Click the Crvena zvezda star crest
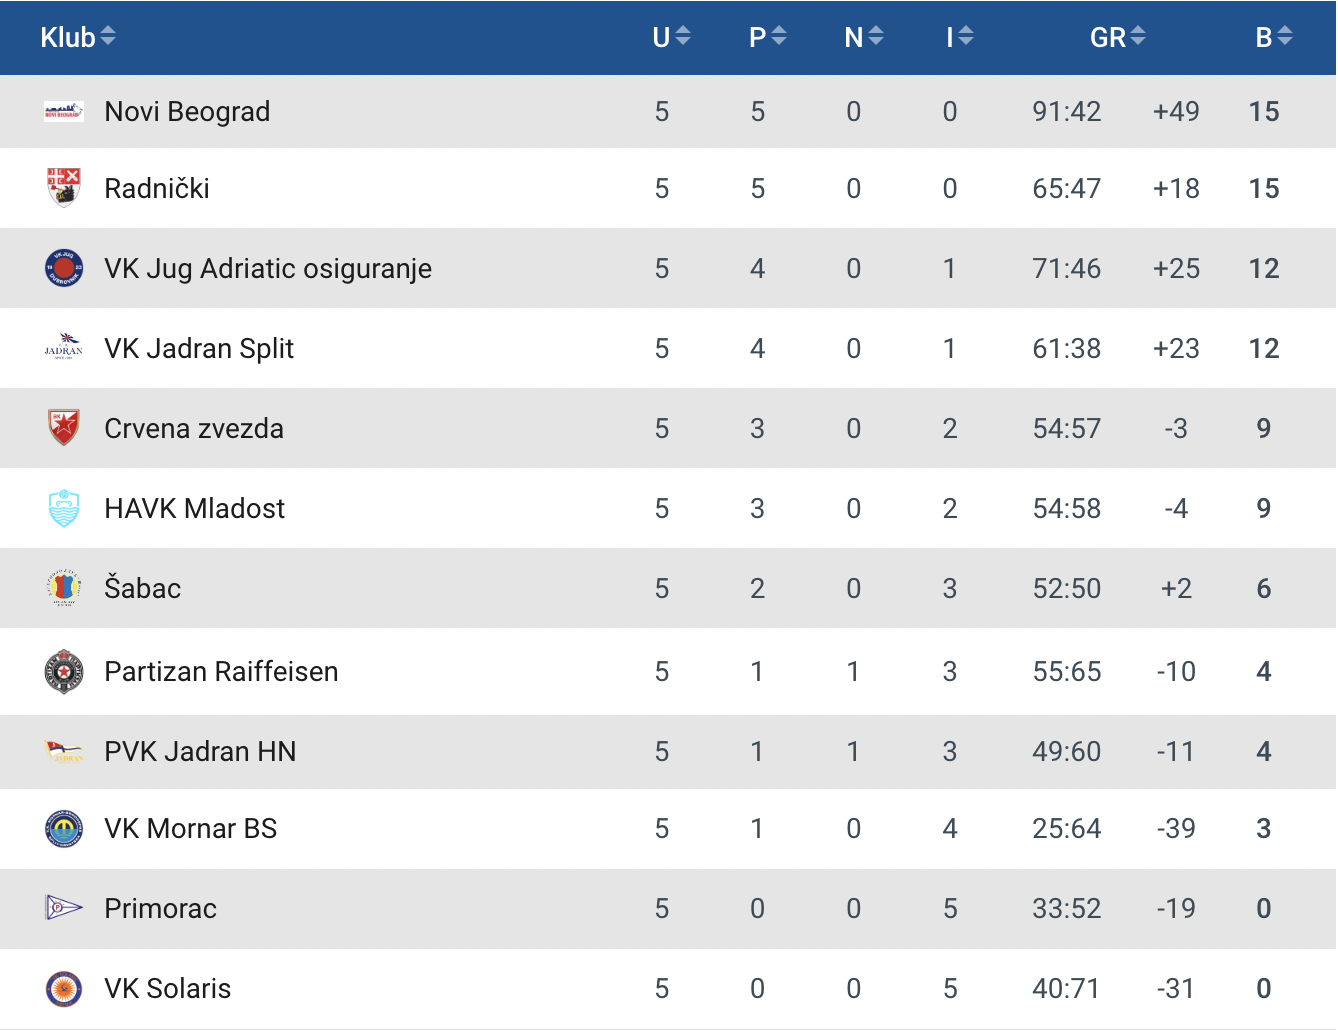This screenshot has width=1338, height=1030. click(64, 428)
